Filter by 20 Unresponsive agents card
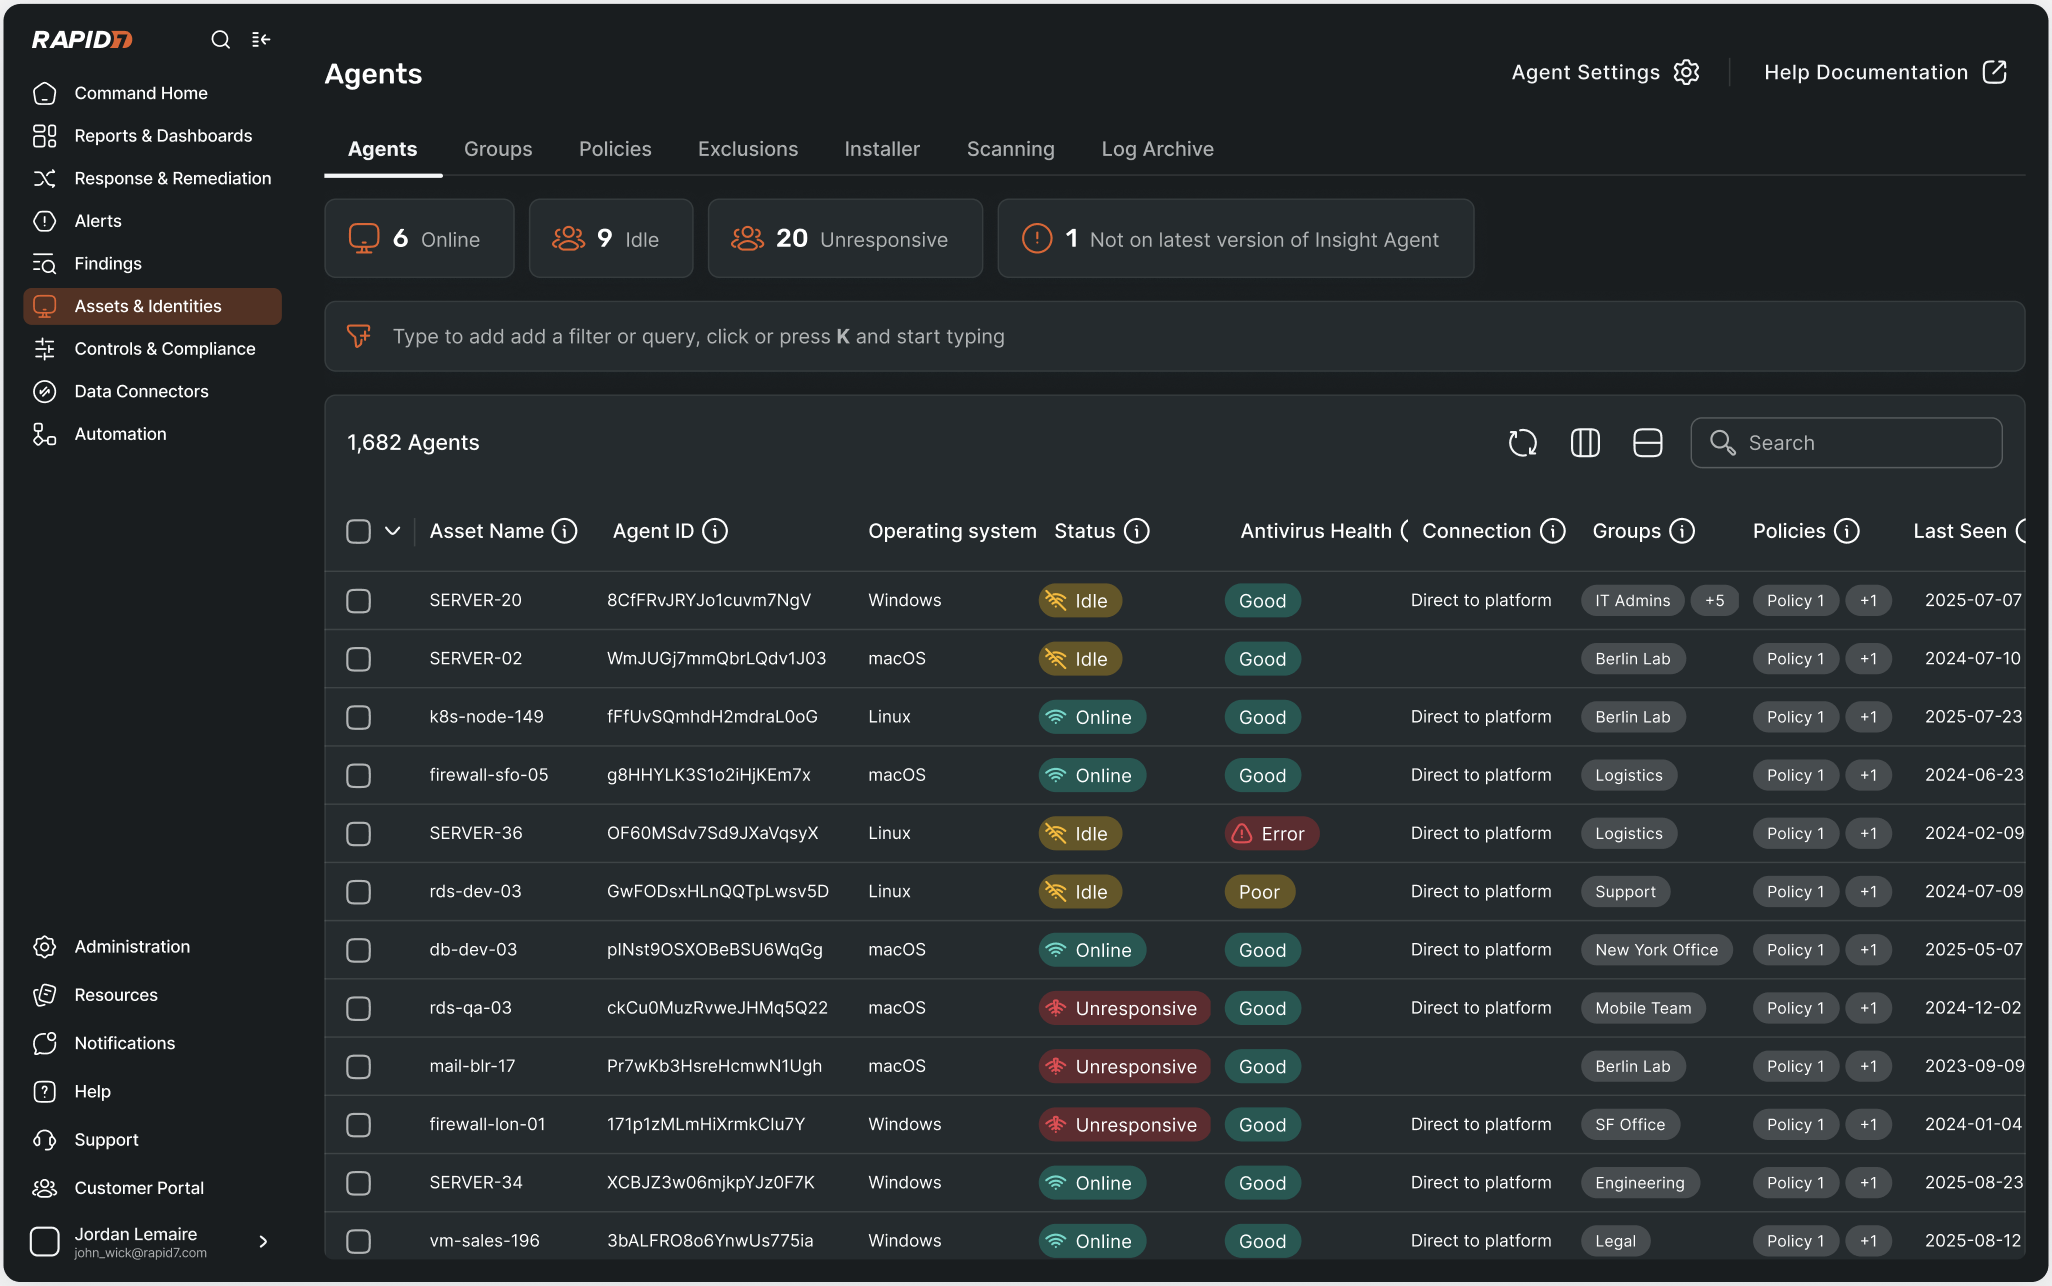Screen dimensions: 2052x1286 point(845,239)
